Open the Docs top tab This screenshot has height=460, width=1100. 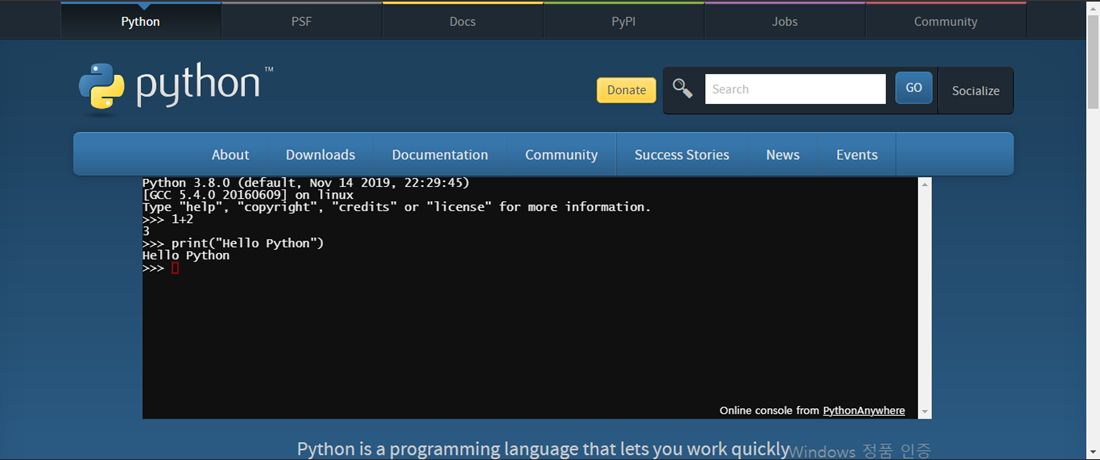(462, 21)
